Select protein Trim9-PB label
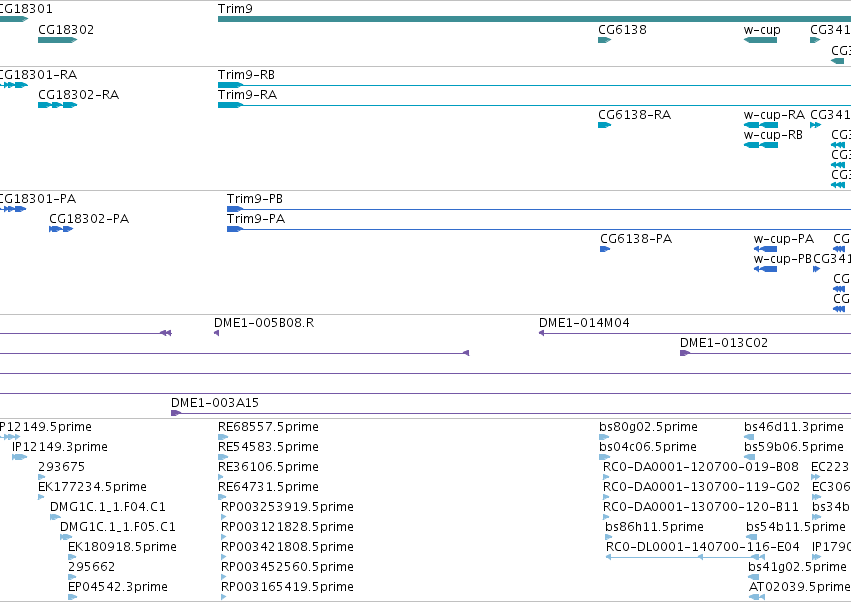Screen dimensions: 851x602 255,199
